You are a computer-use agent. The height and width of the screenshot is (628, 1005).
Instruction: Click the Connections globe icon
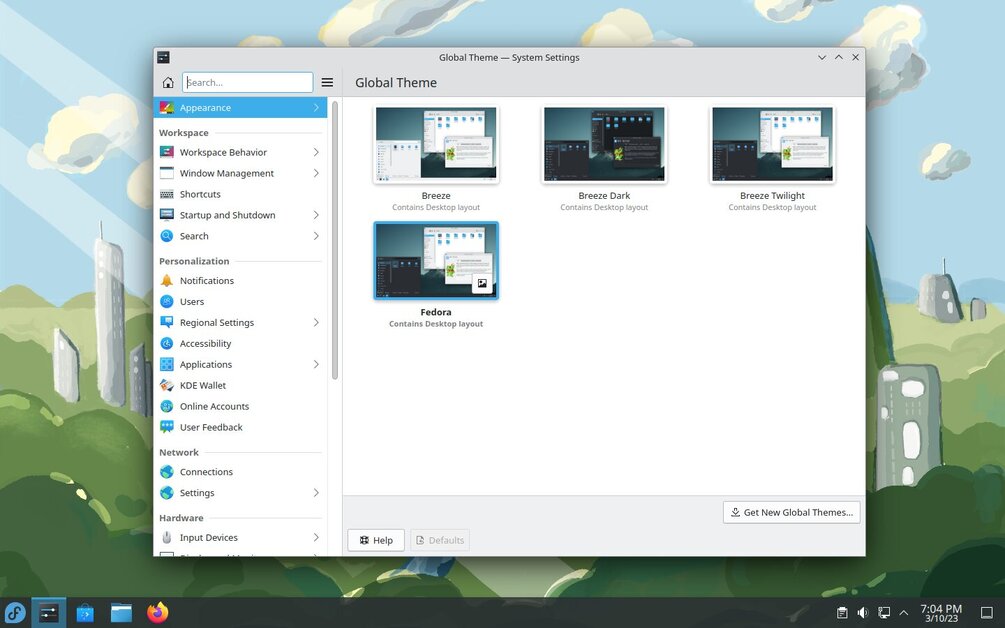(167, 472)
